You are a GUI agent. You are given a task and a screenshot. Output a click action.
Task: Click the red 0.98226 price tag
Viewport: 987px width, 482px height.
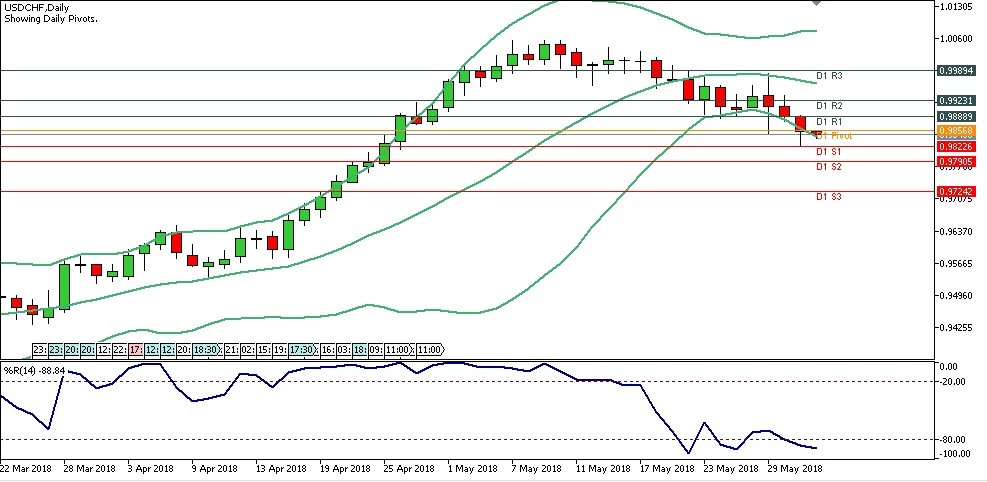point(957,147)
